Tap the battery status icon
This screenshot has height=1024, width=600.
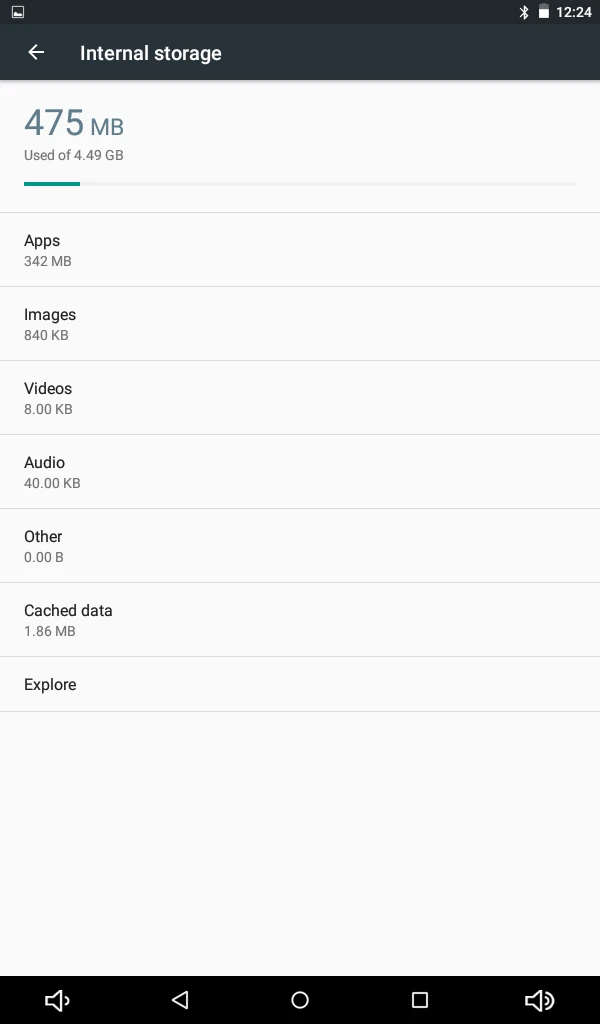[x=543, y=12]
